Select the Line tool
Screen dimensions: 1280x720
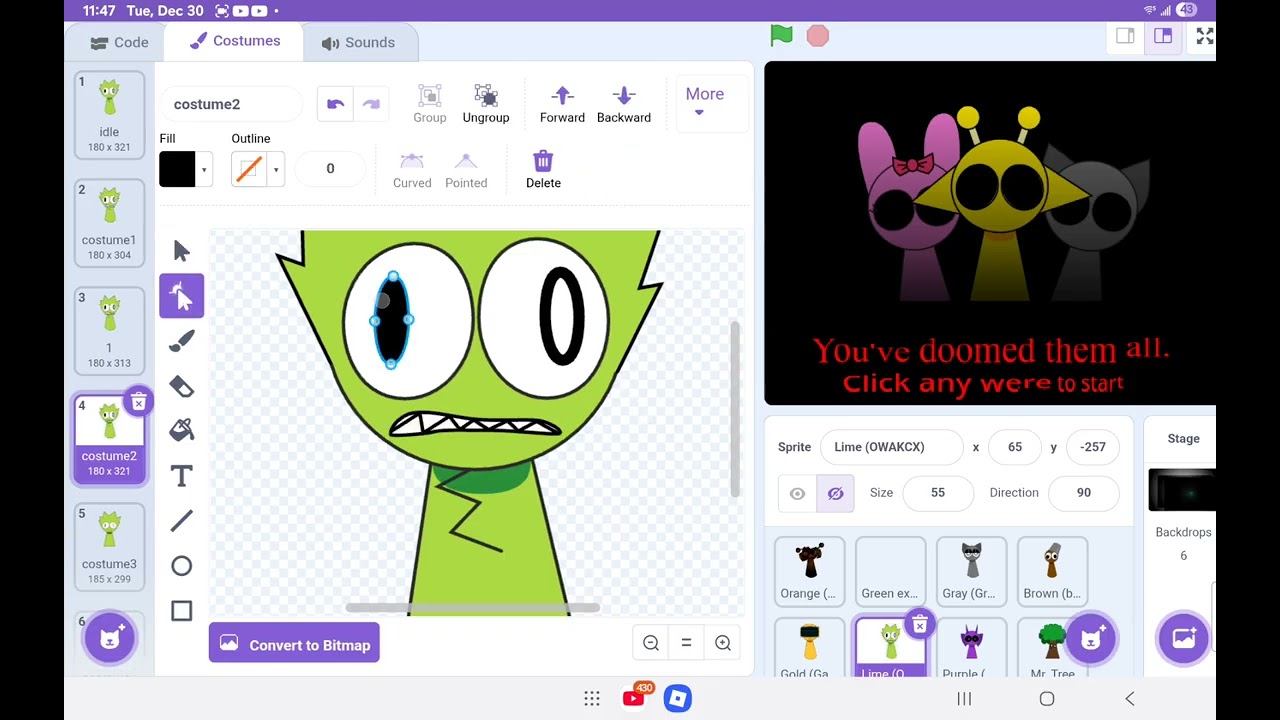[181, 521]
